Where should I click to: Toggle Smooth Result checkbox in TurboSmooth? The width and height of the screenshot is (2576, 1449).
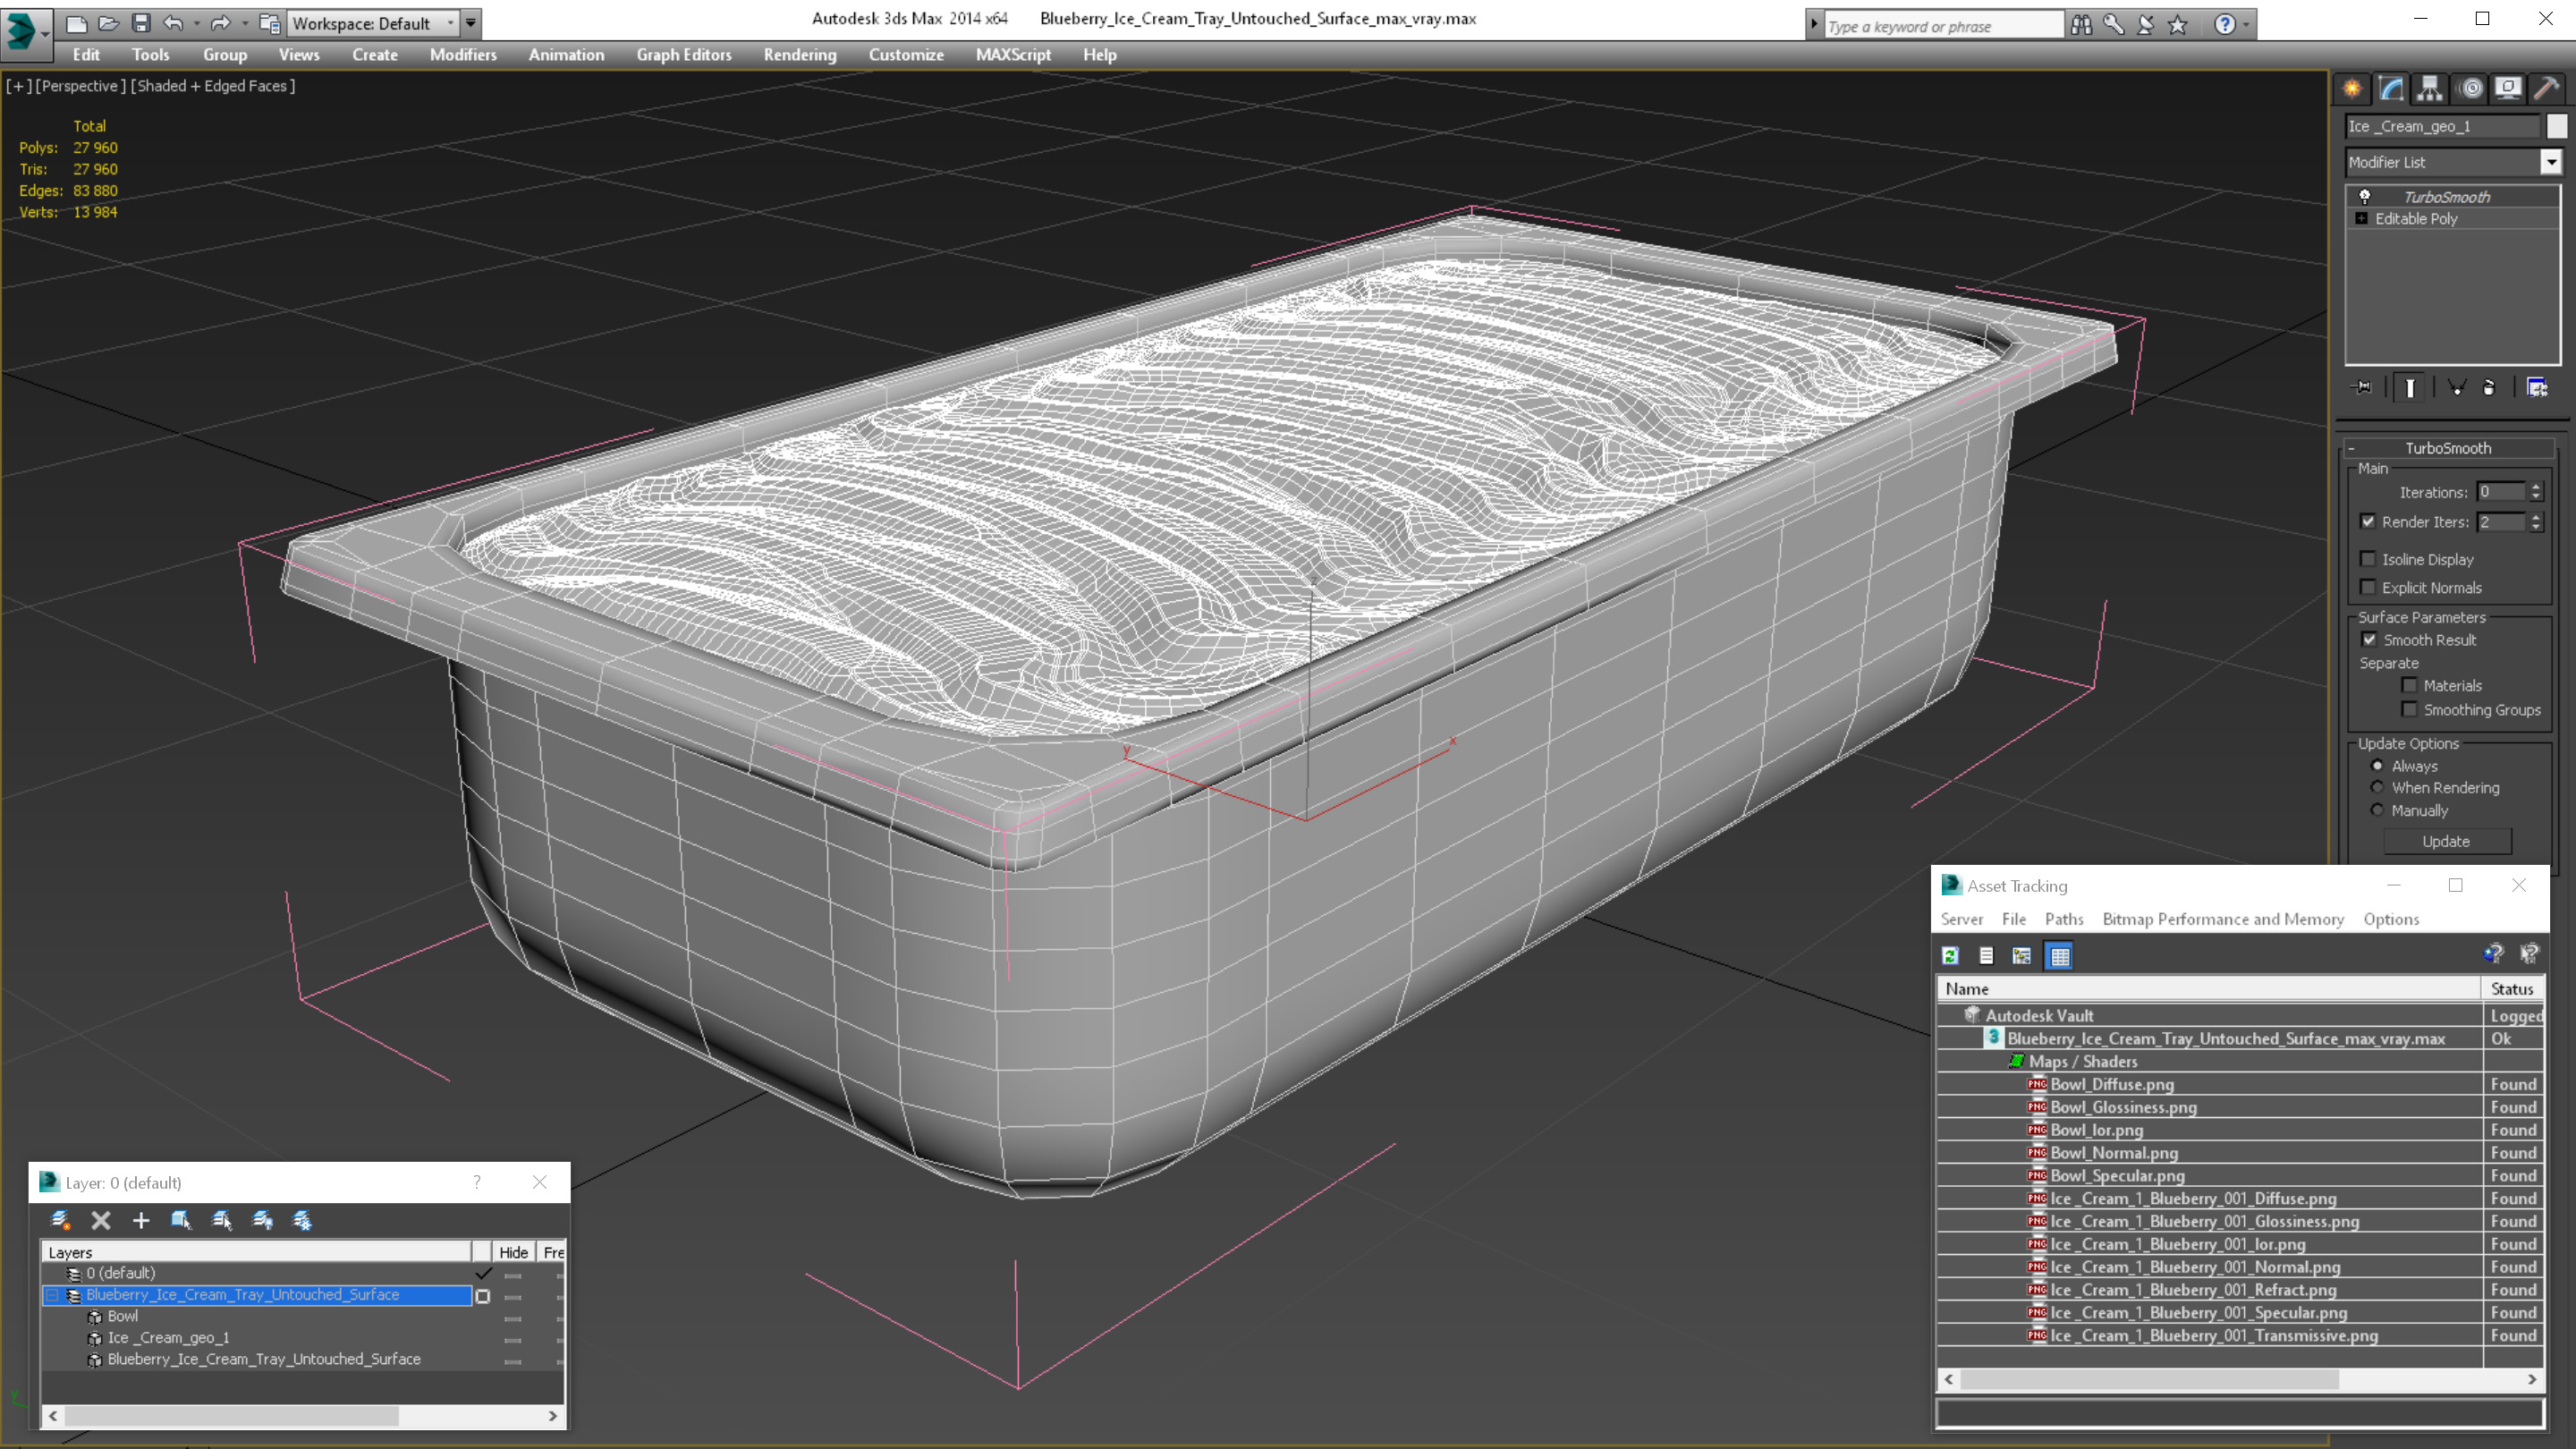[2369, 639]
